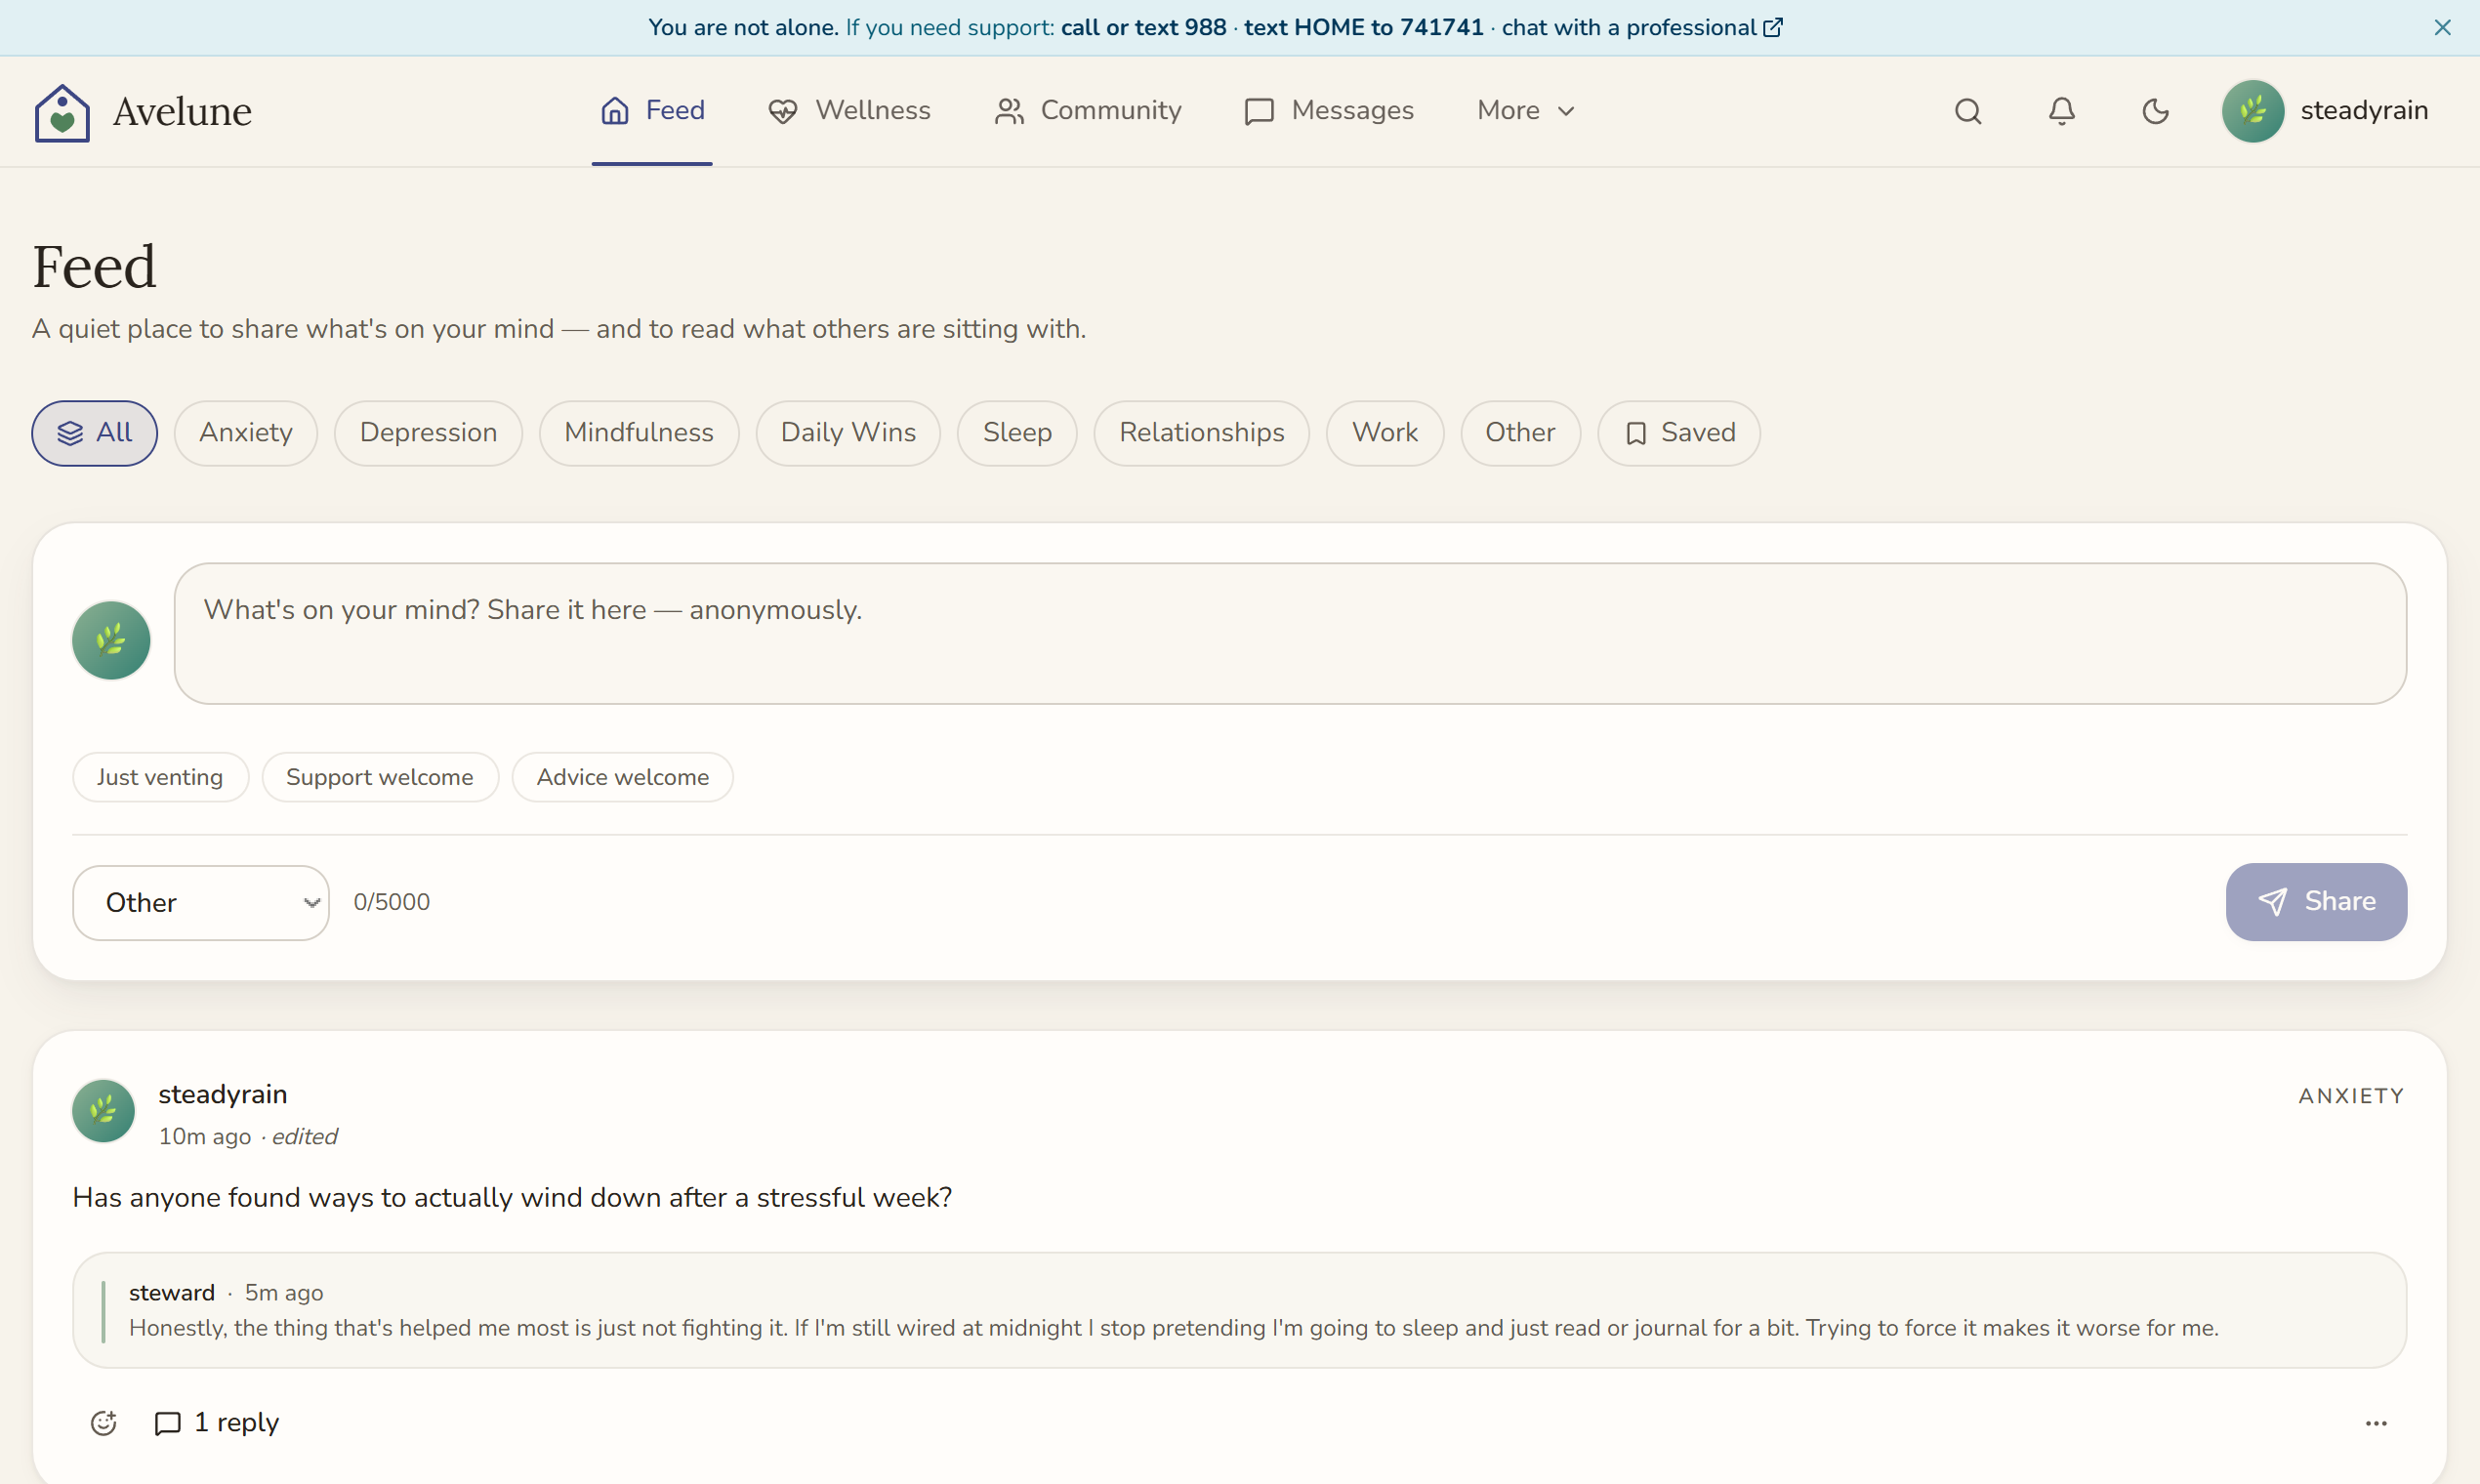Open post options three-dot menu
The image size is (2480, 1484).
[x=2376, y=1422]
